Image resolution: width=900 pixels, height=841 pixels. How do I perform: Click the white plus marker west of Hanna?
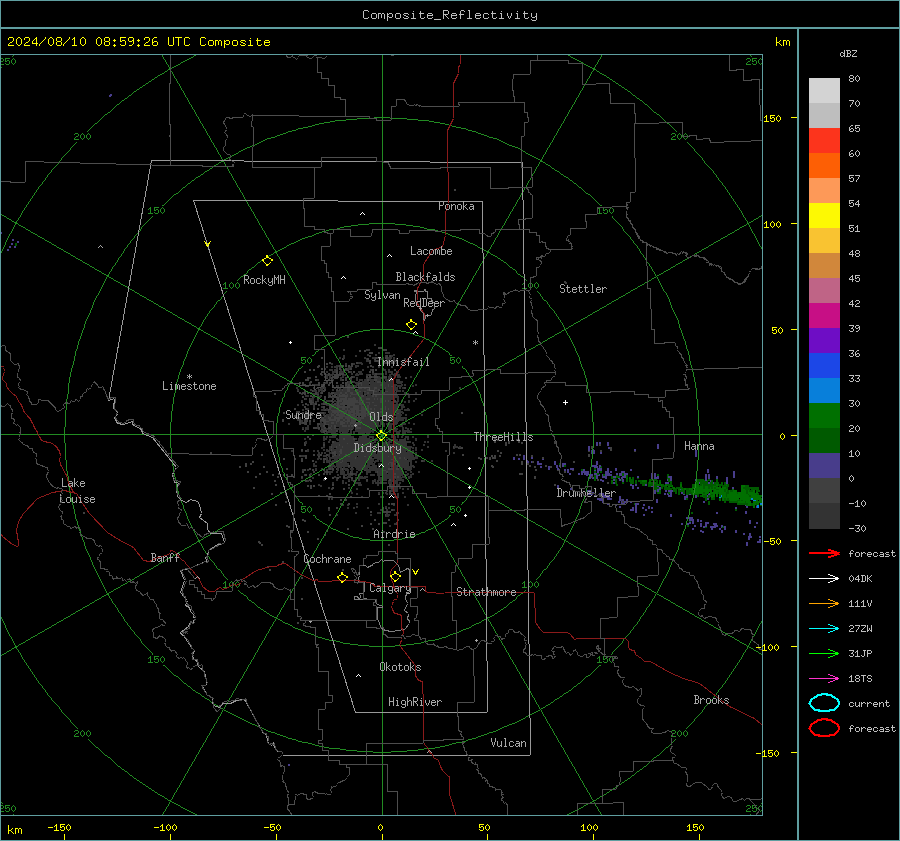[565, 402]
